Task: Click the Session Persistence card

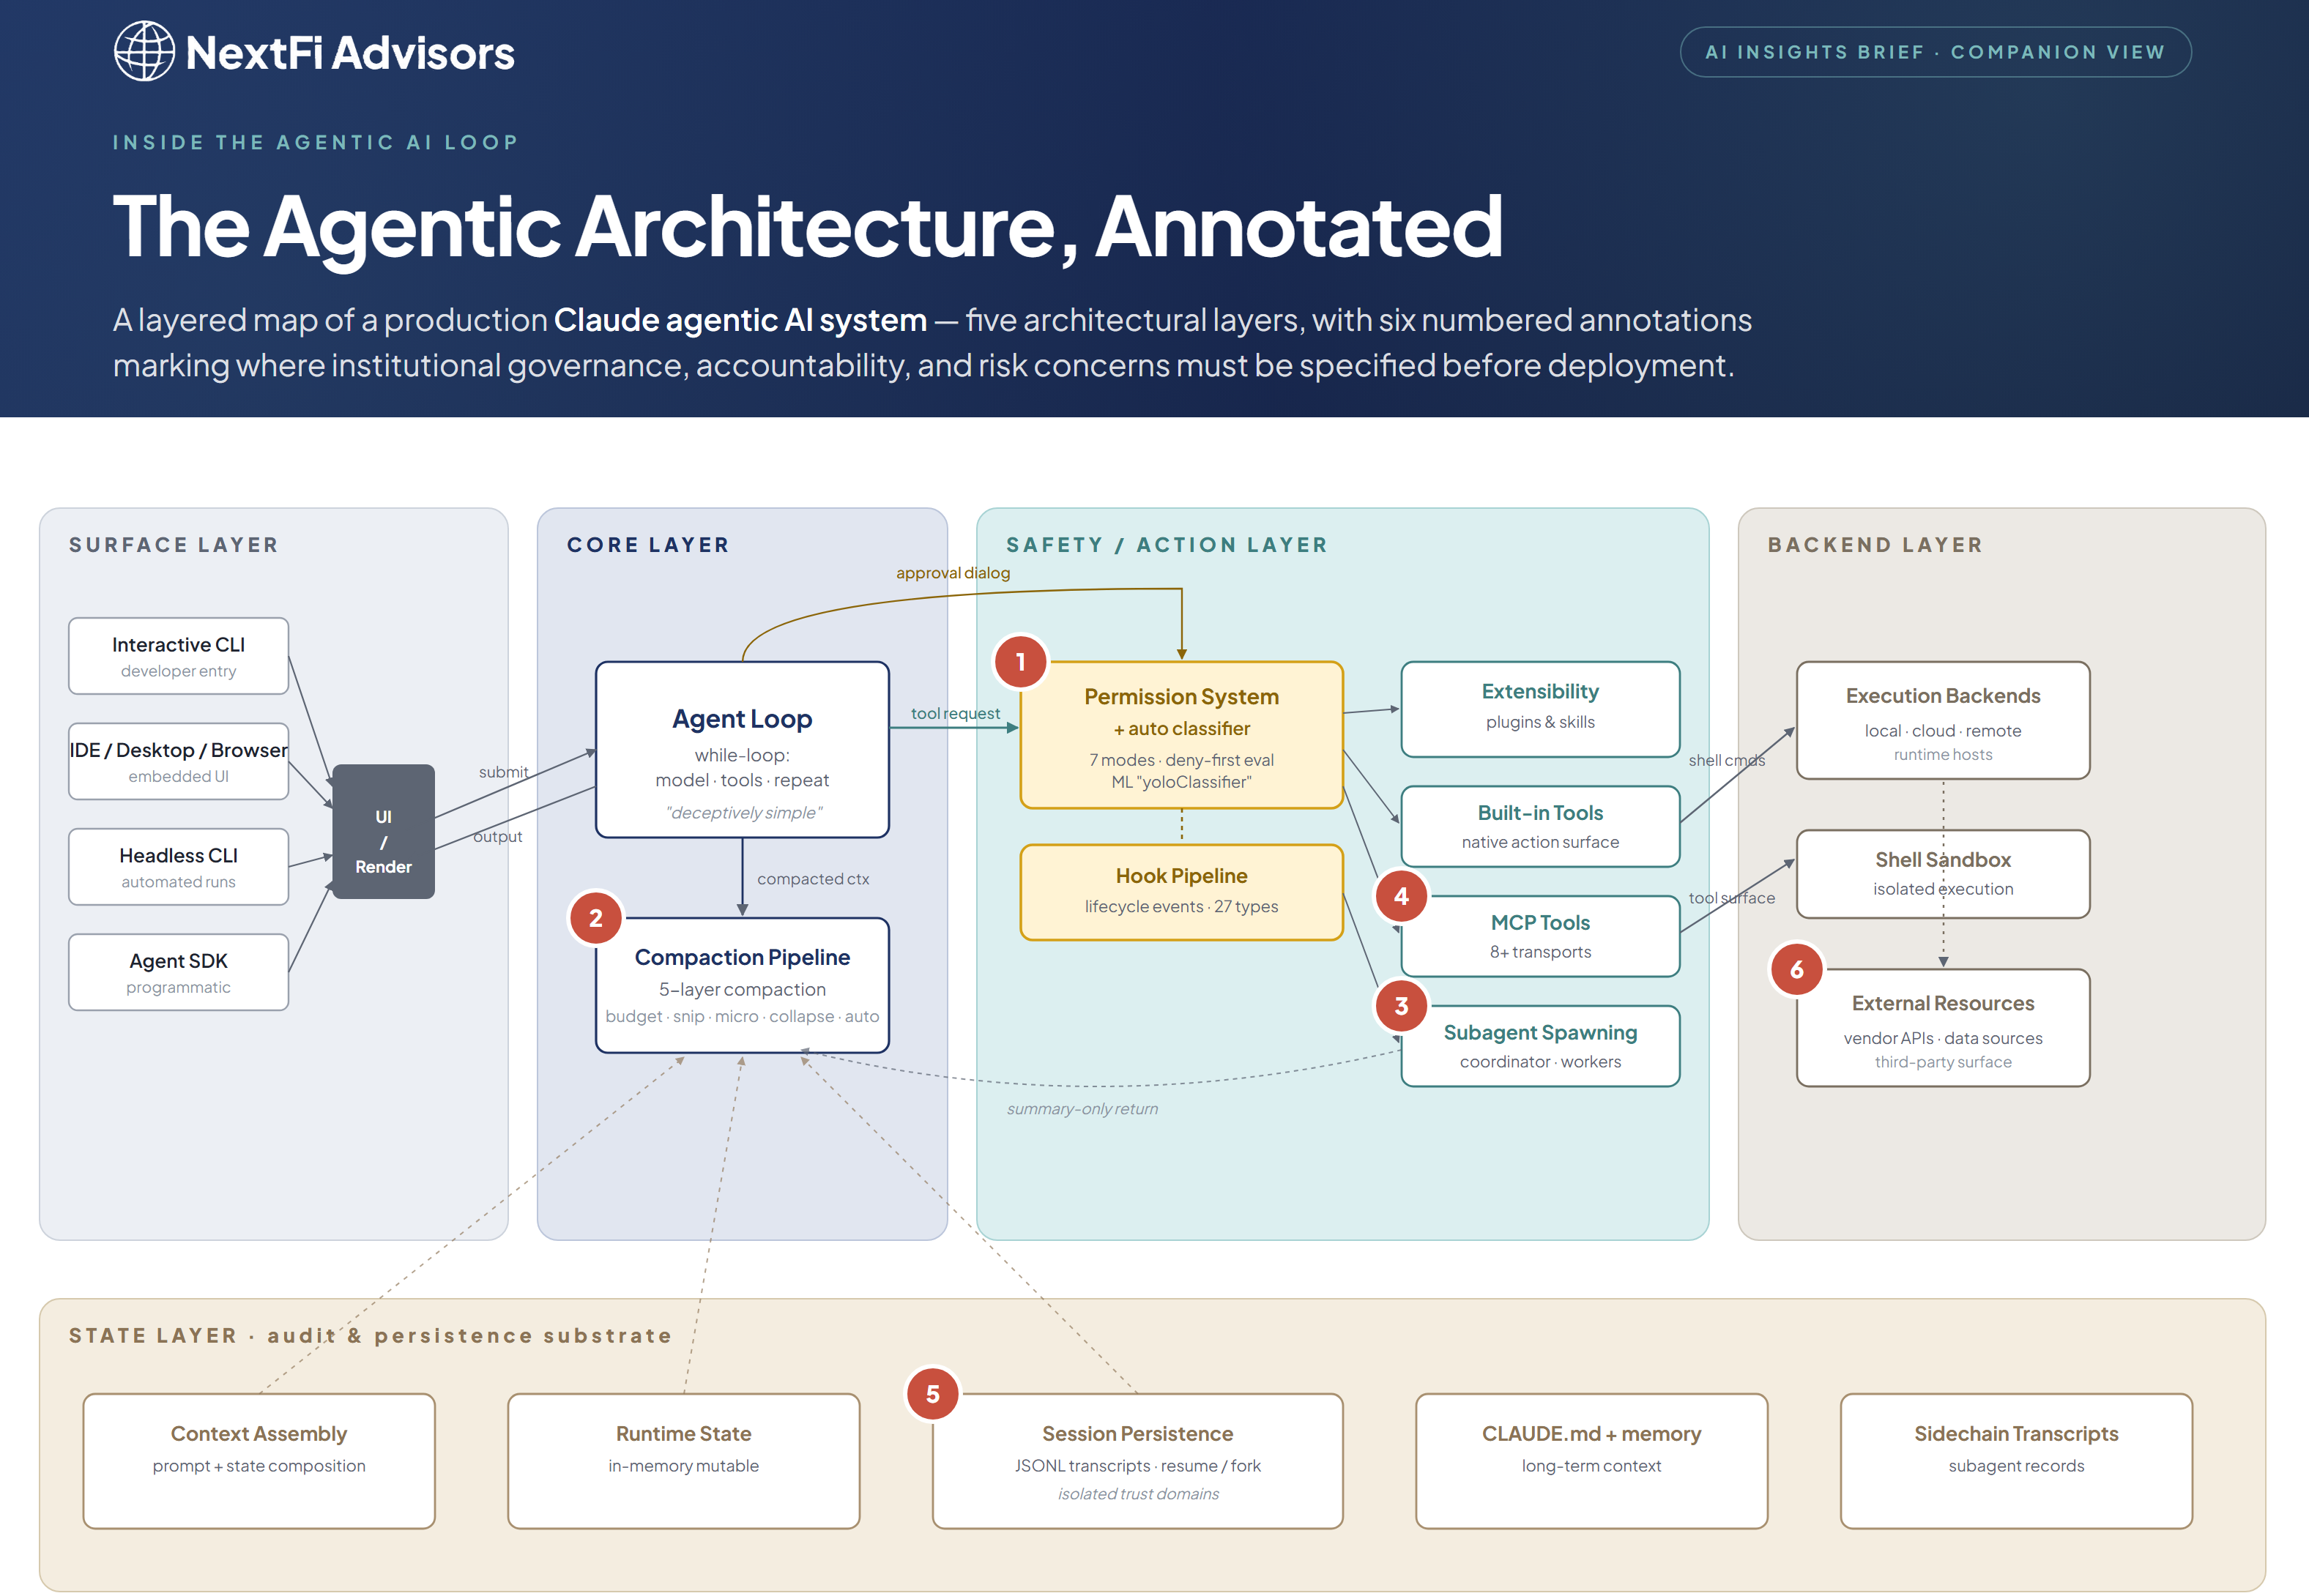Action: 1137,1461
